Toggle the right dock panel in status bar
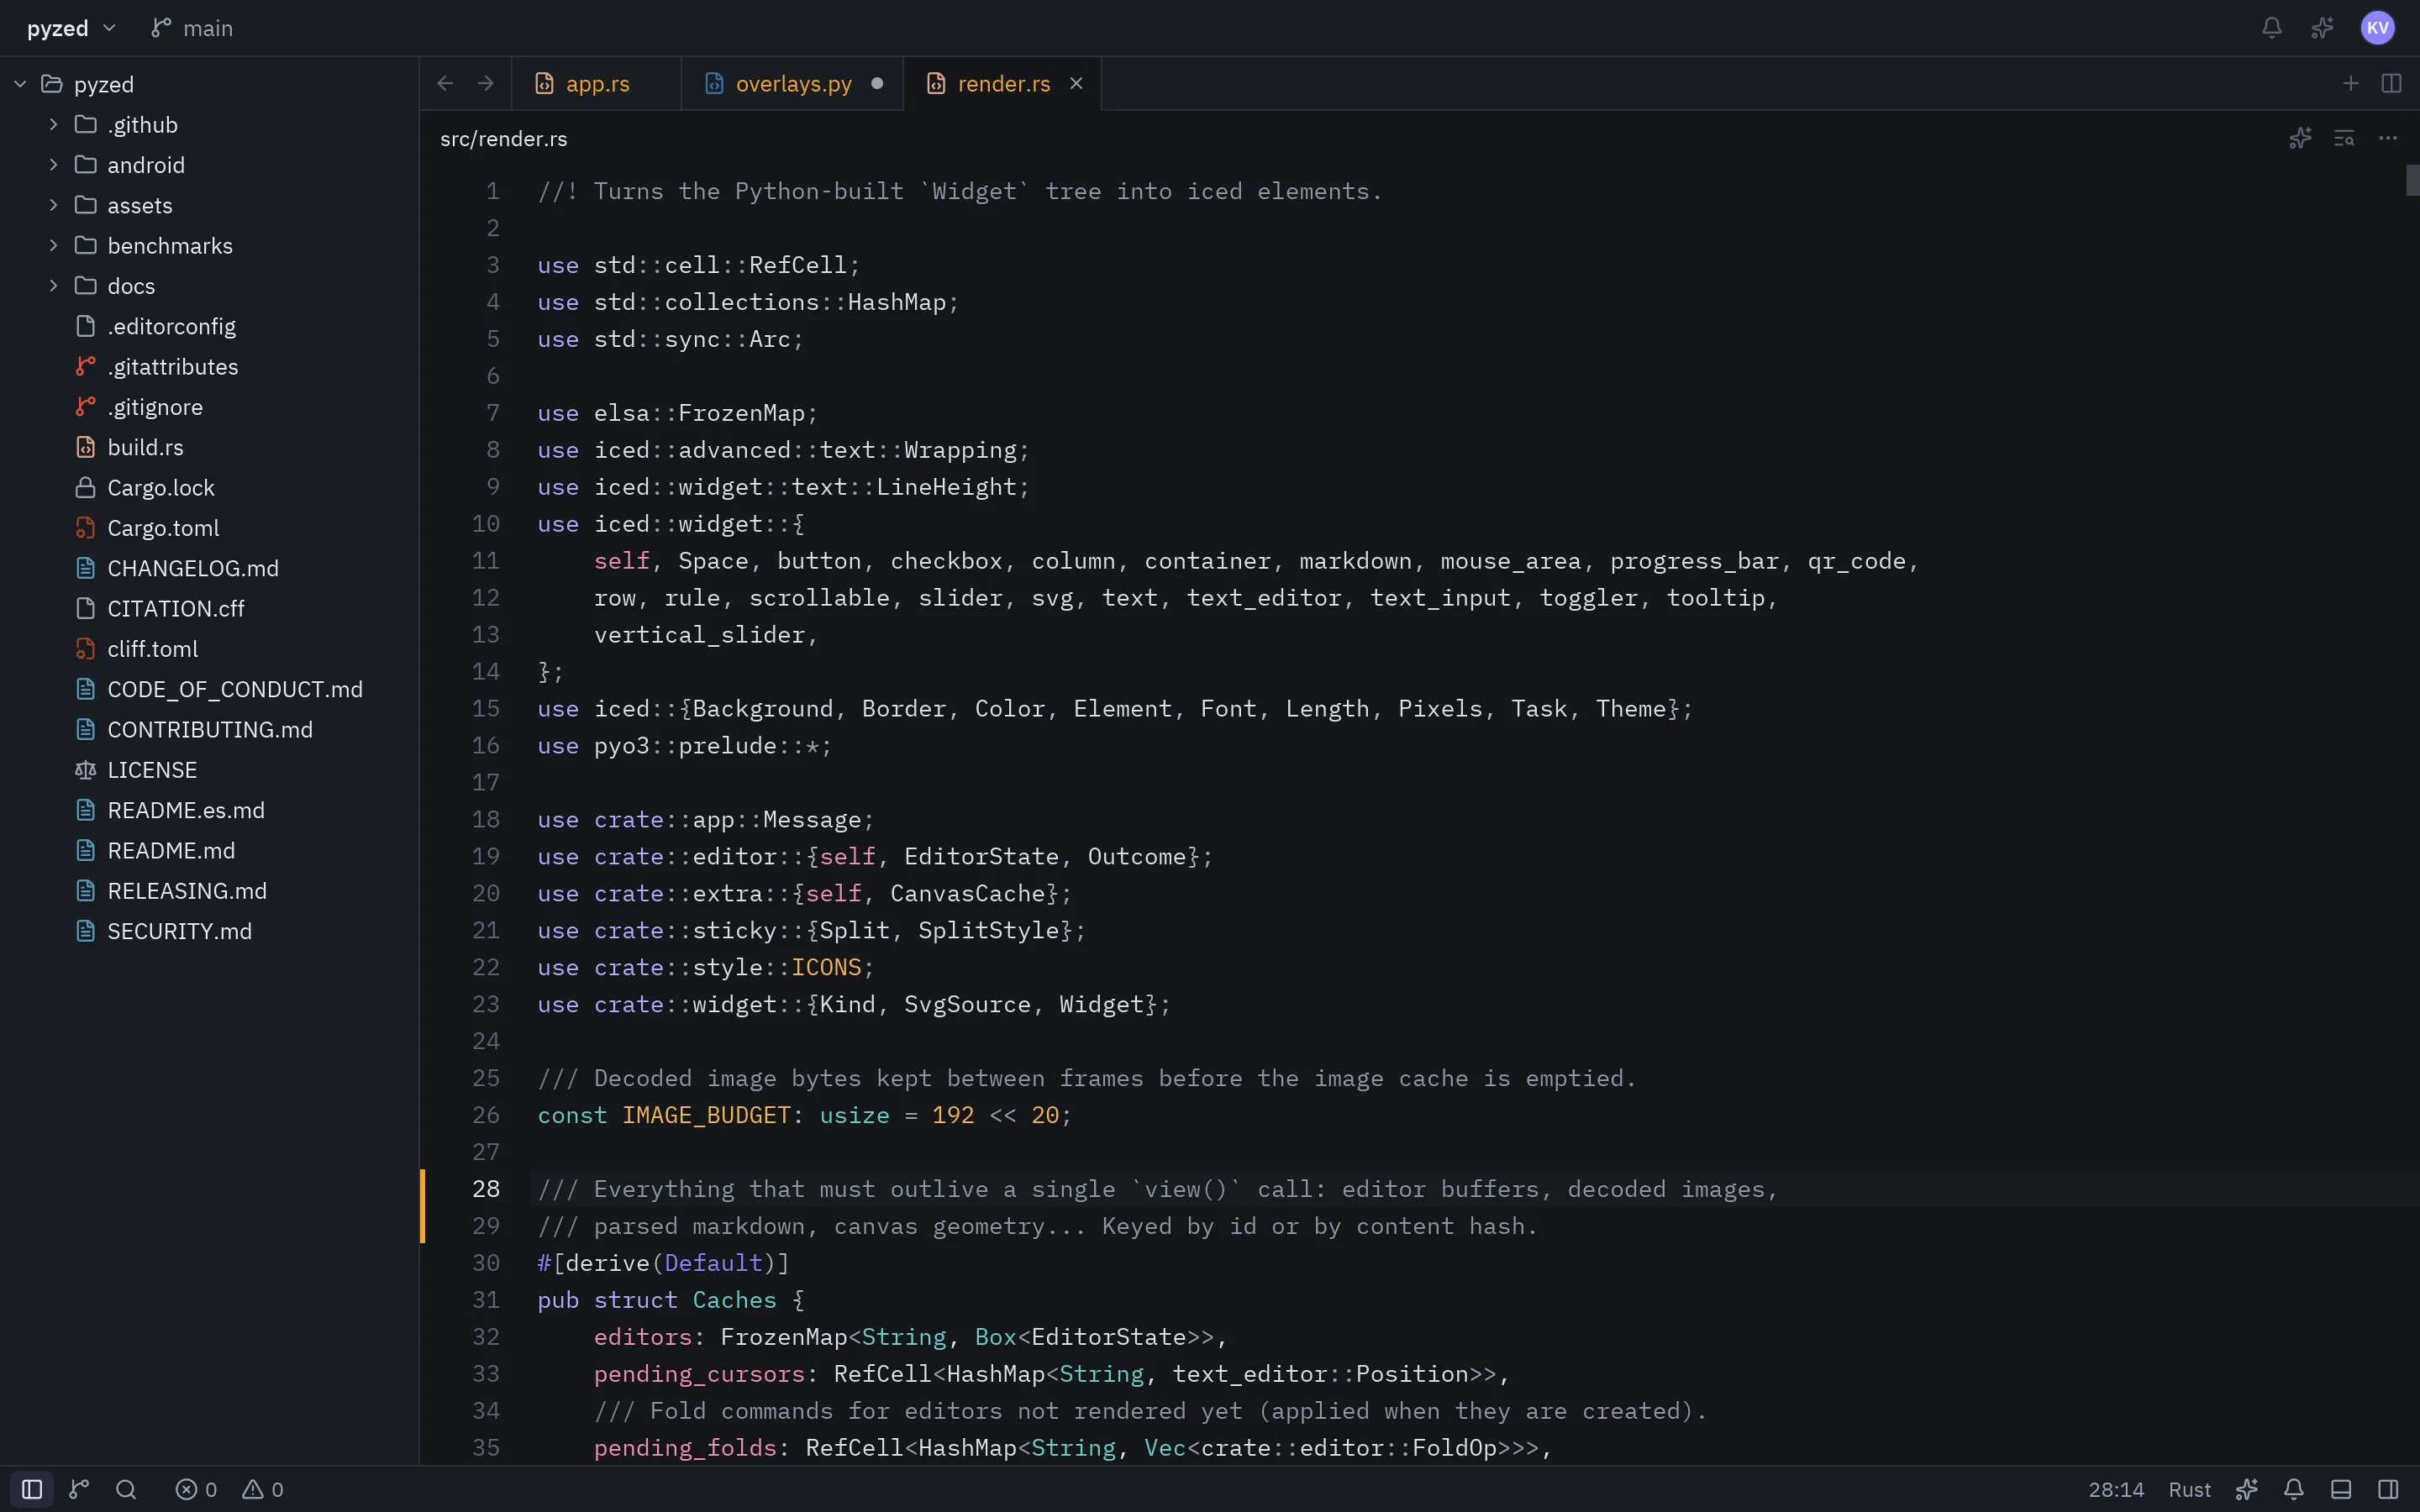2420x1512 pixels. coord(2388,1489)
